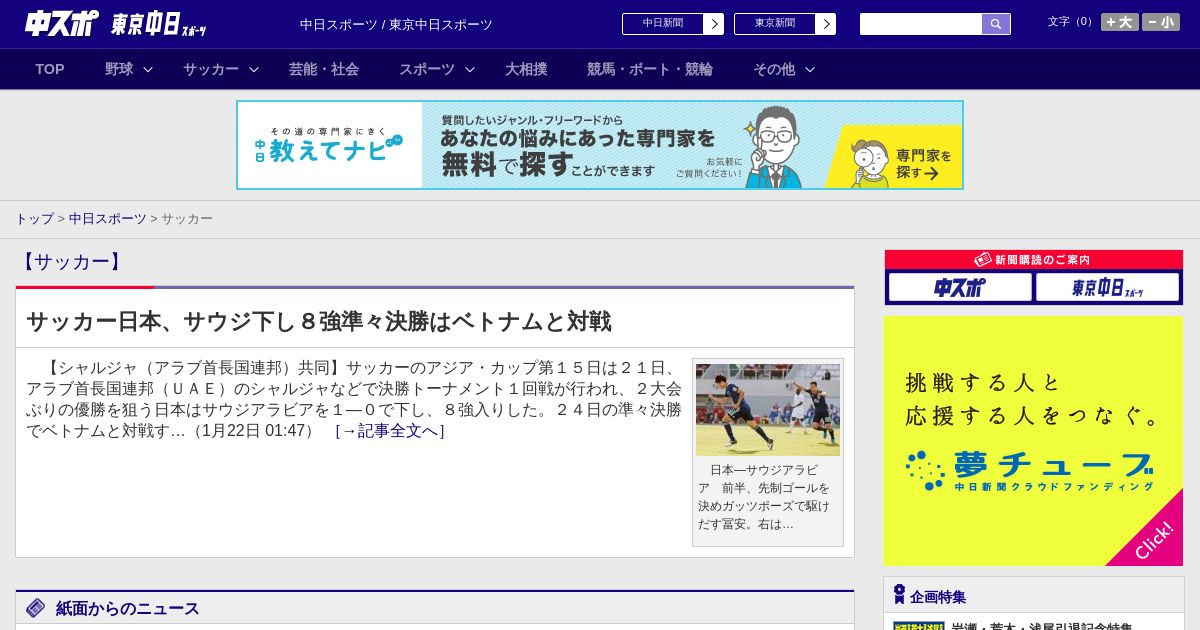Open 大相撲 navigation item
Image resolution: width=1200 pixels, height=630 pixels.
[x=526, y=69]
